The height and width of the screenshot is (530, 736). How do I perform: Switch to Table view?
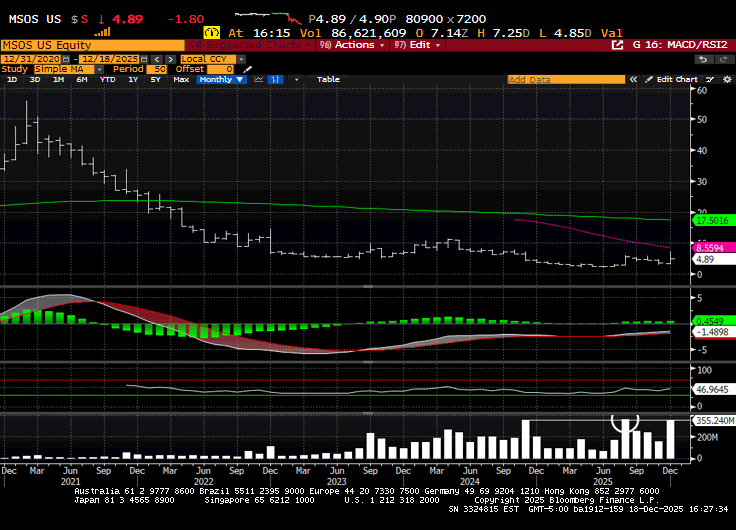(x=328, y=79)
